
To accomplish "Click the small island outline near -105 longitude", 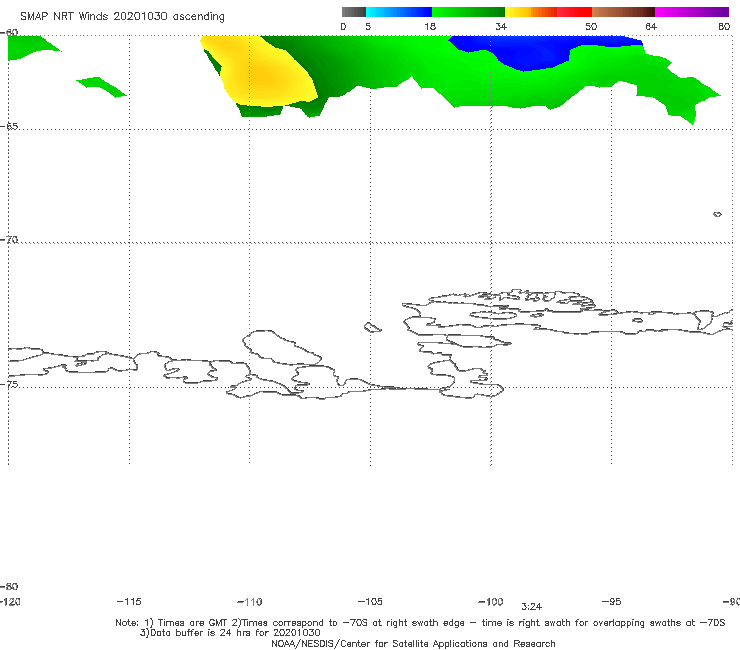I will [x=372, y=327].
